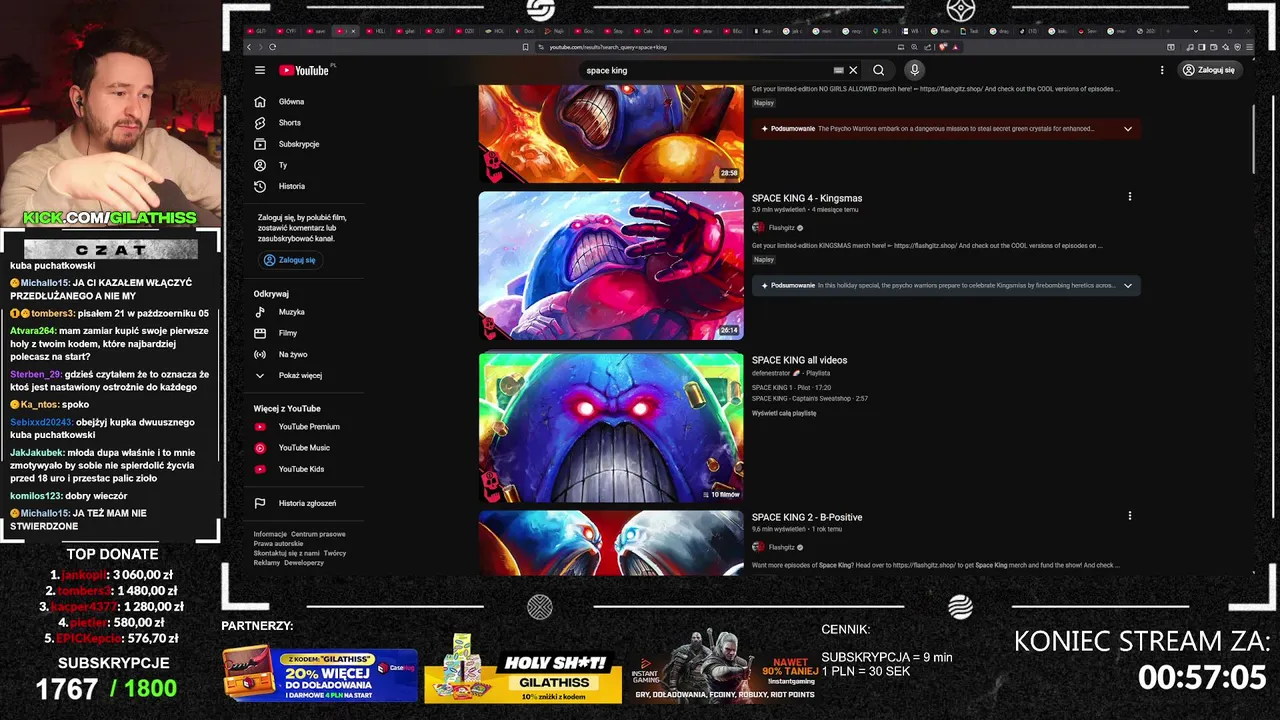Run search with the magnifier button
This screenshot has height=720, width=1280.
[878, 70]
